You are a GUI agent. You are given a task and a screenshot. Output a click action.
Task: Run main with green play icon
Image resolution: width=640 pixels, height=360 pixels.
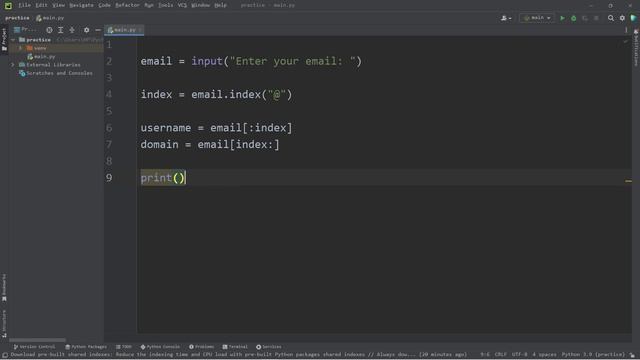point(562,18)
